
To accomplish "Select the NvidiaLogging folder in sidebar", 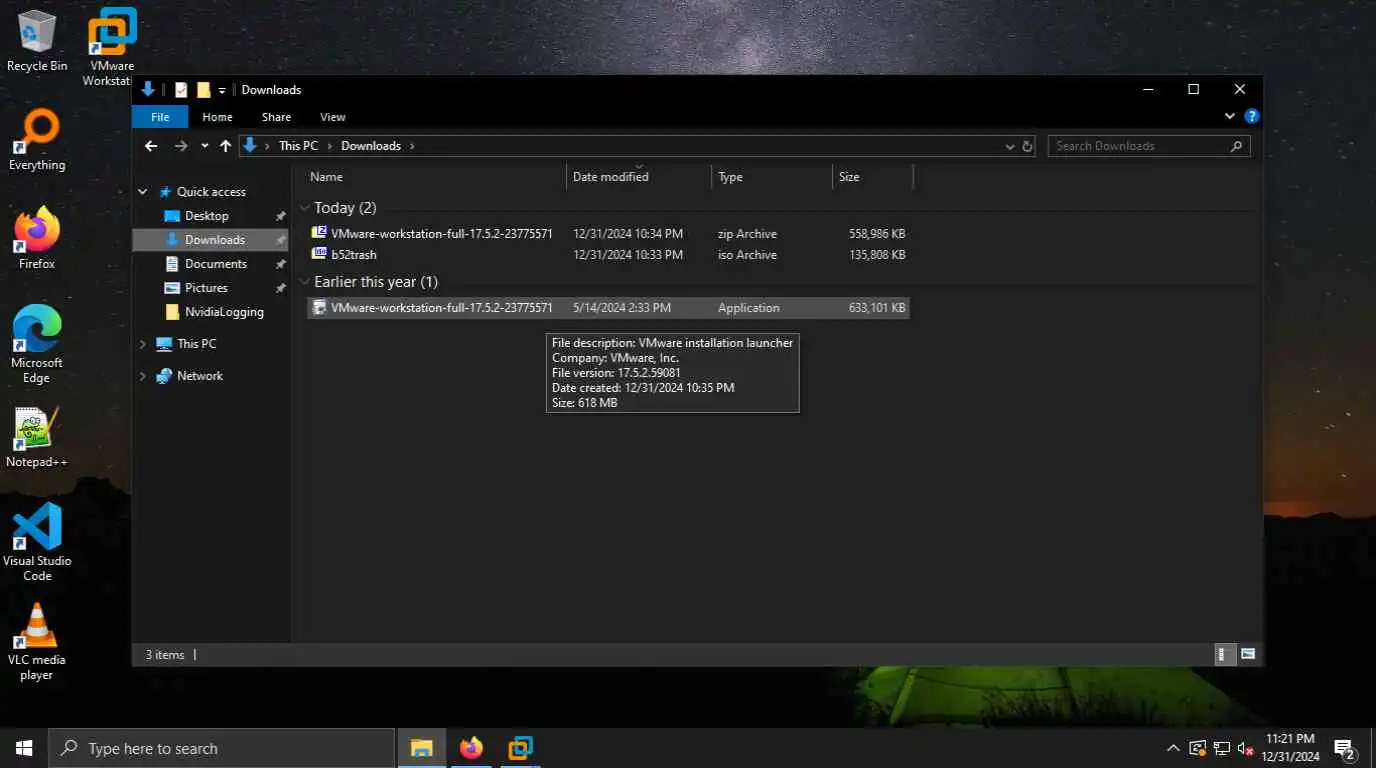I will pyautogui.click(x=224, y=312).
